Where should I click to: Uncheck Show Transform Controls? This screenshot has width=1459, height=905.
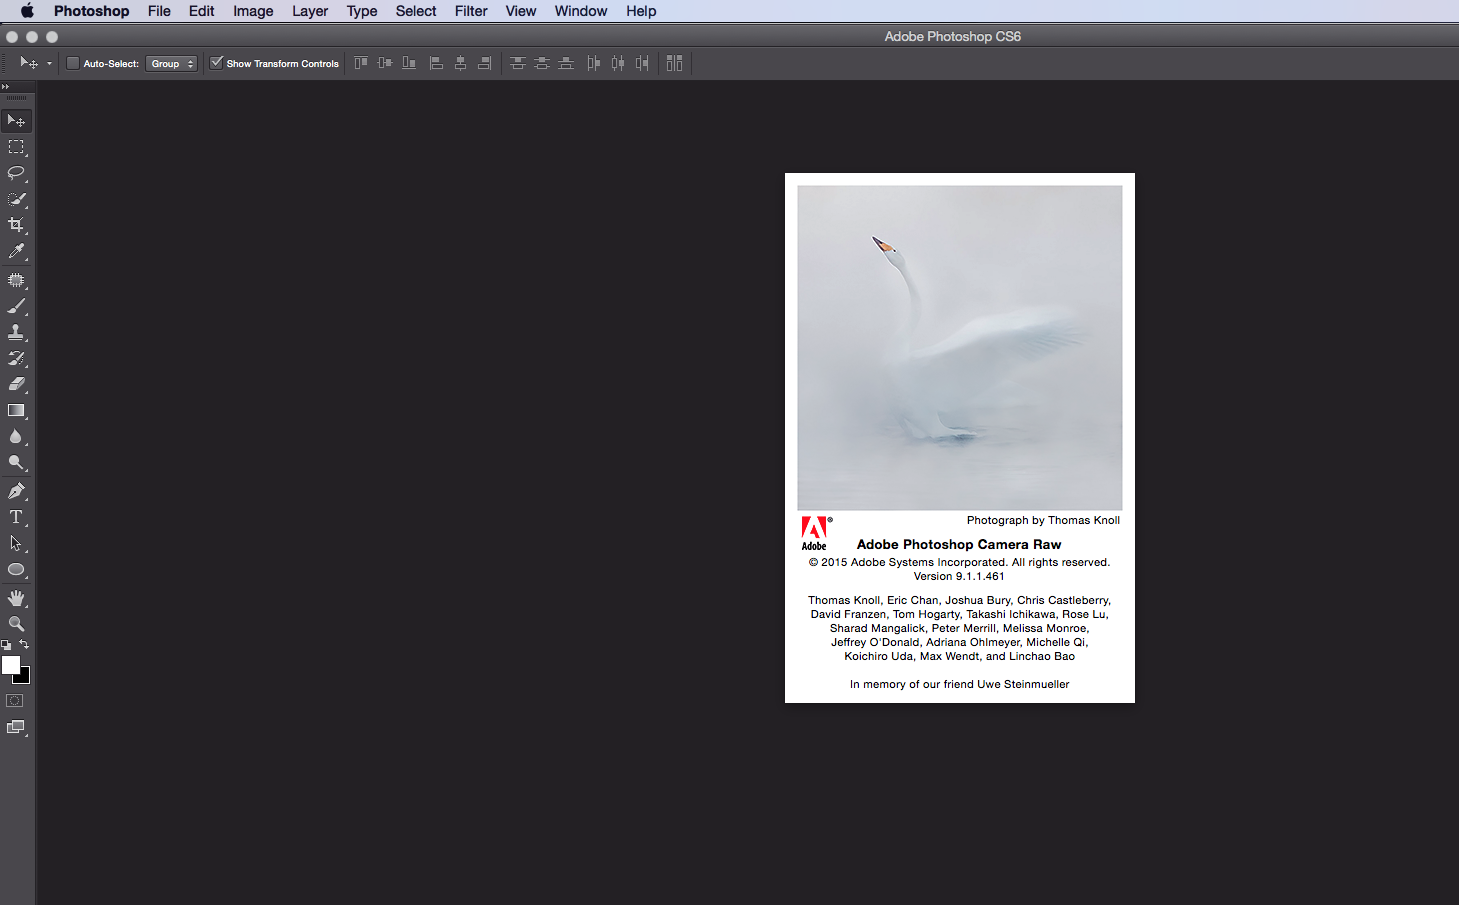[216, 63]
